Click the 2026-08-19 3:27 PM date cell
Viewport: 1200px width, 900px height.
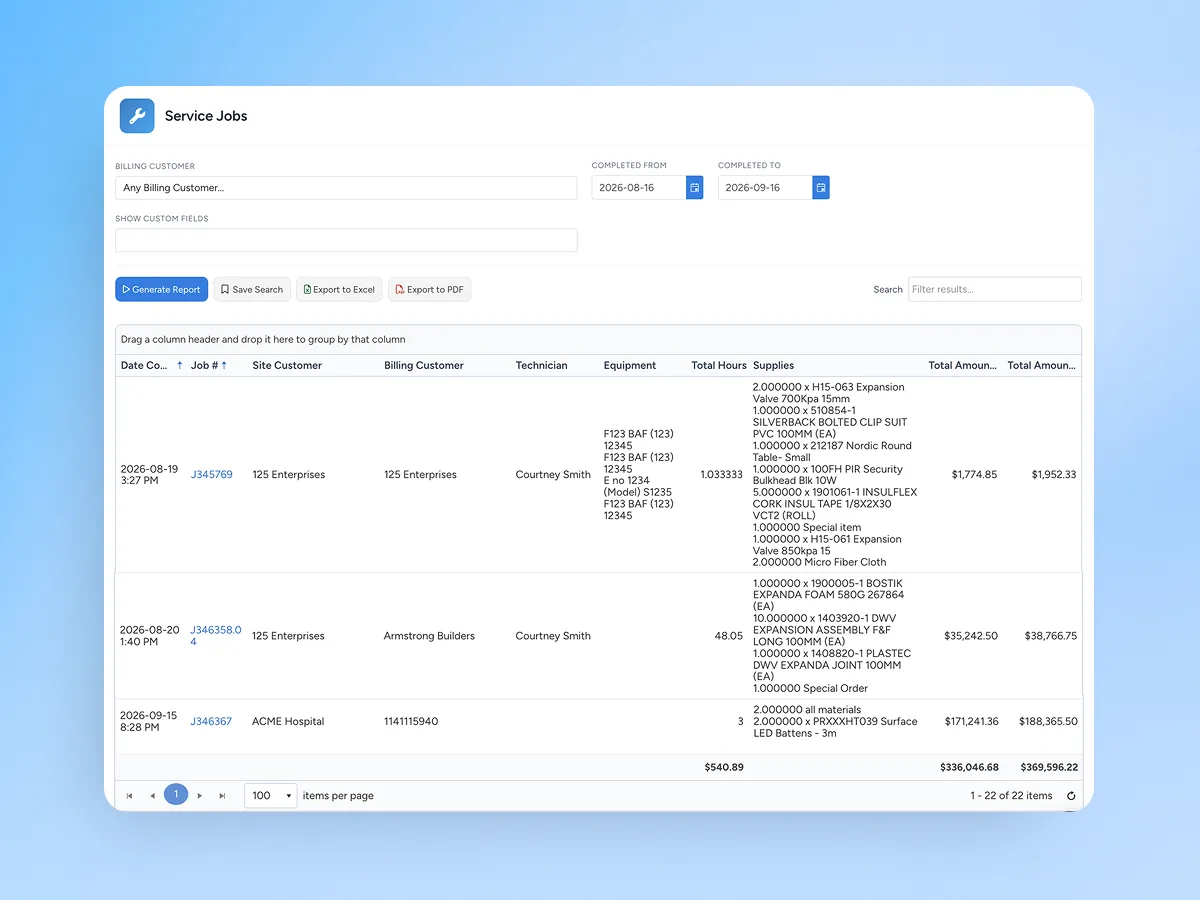pyautogui.click(x=149, y=475)
